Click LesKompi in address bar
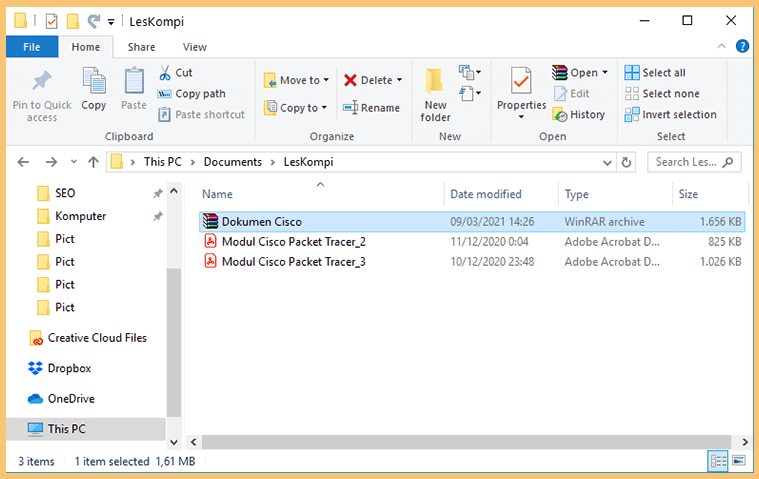Viewport: 759px width, 479px height. coord(308,162)
